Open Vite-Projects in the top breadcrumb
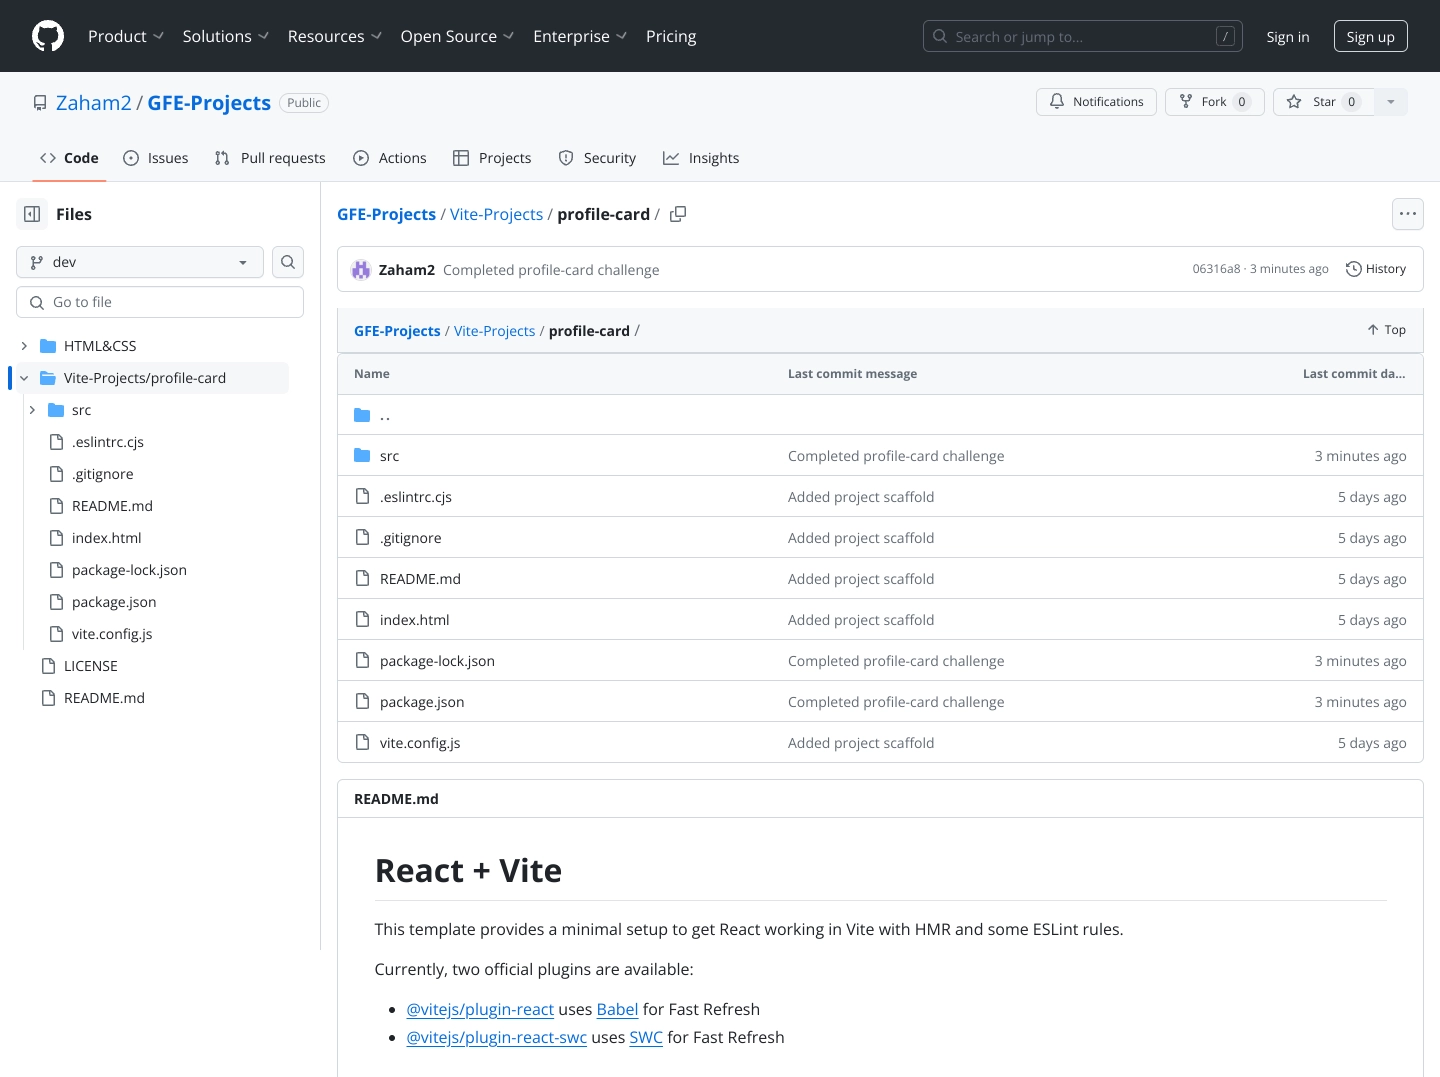The image size is (1440, 1077). [x=496, y=214]
